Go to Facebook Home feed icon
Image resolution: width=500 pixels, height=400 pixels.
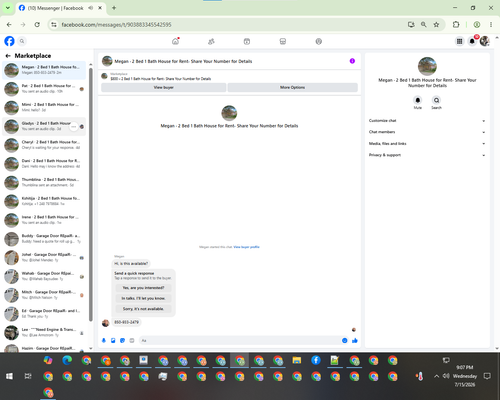tap(175, 41)
